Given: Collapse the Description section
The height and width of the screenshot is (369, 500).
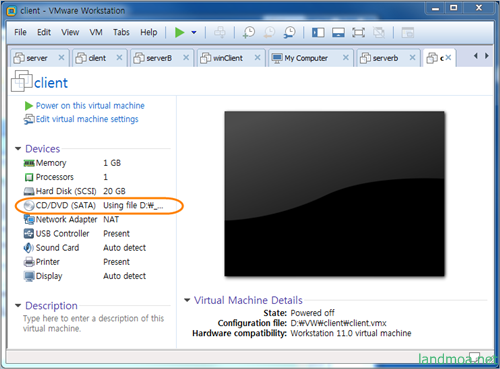Looking at the screenshot, I should pos(18,305).
